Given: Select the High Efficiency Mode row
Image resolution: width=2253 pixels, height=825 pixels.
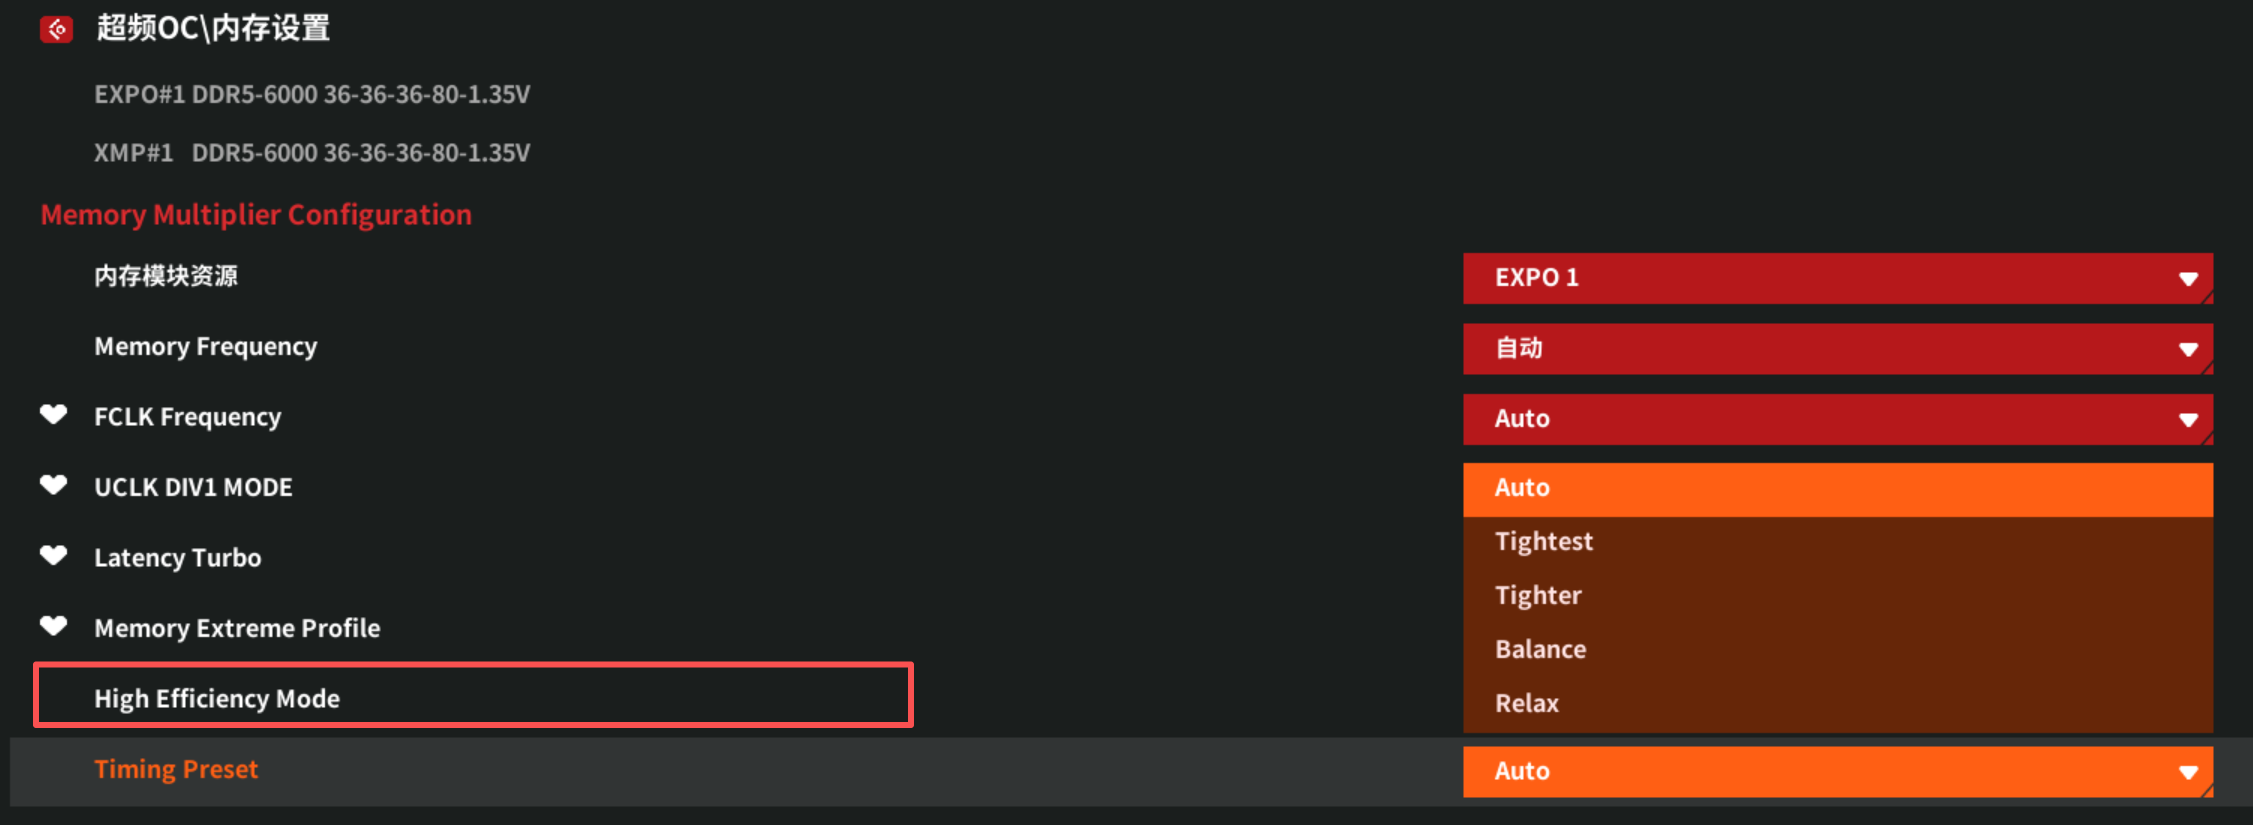Looking at the screenshot, I should 473,695.
